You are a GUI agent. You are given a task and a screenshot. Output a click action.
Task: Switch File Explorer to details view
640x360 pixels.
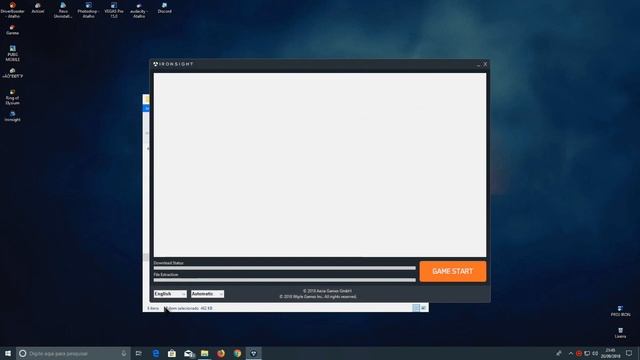416,308
